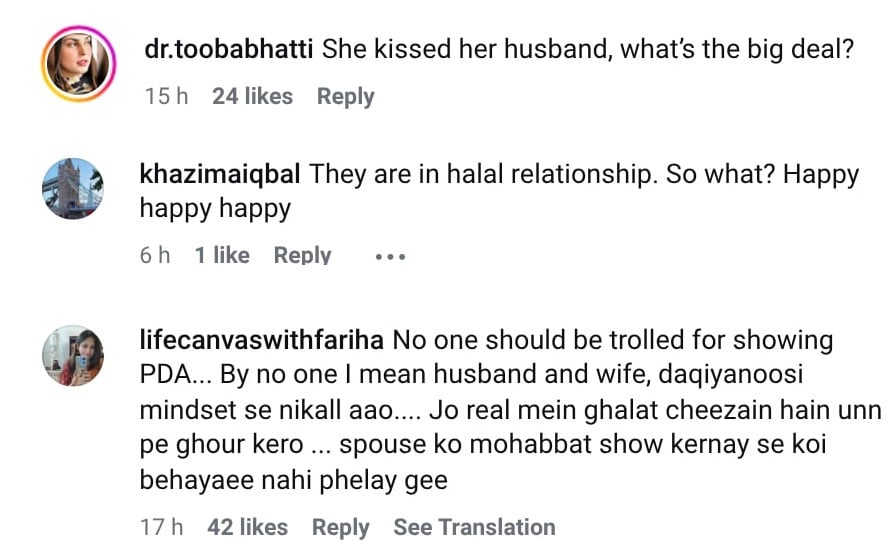Image resolution: width=896 pixels, height=553 pixels.
Task: Select the "She kissed her husband" comment text
Action: [587, 49]
